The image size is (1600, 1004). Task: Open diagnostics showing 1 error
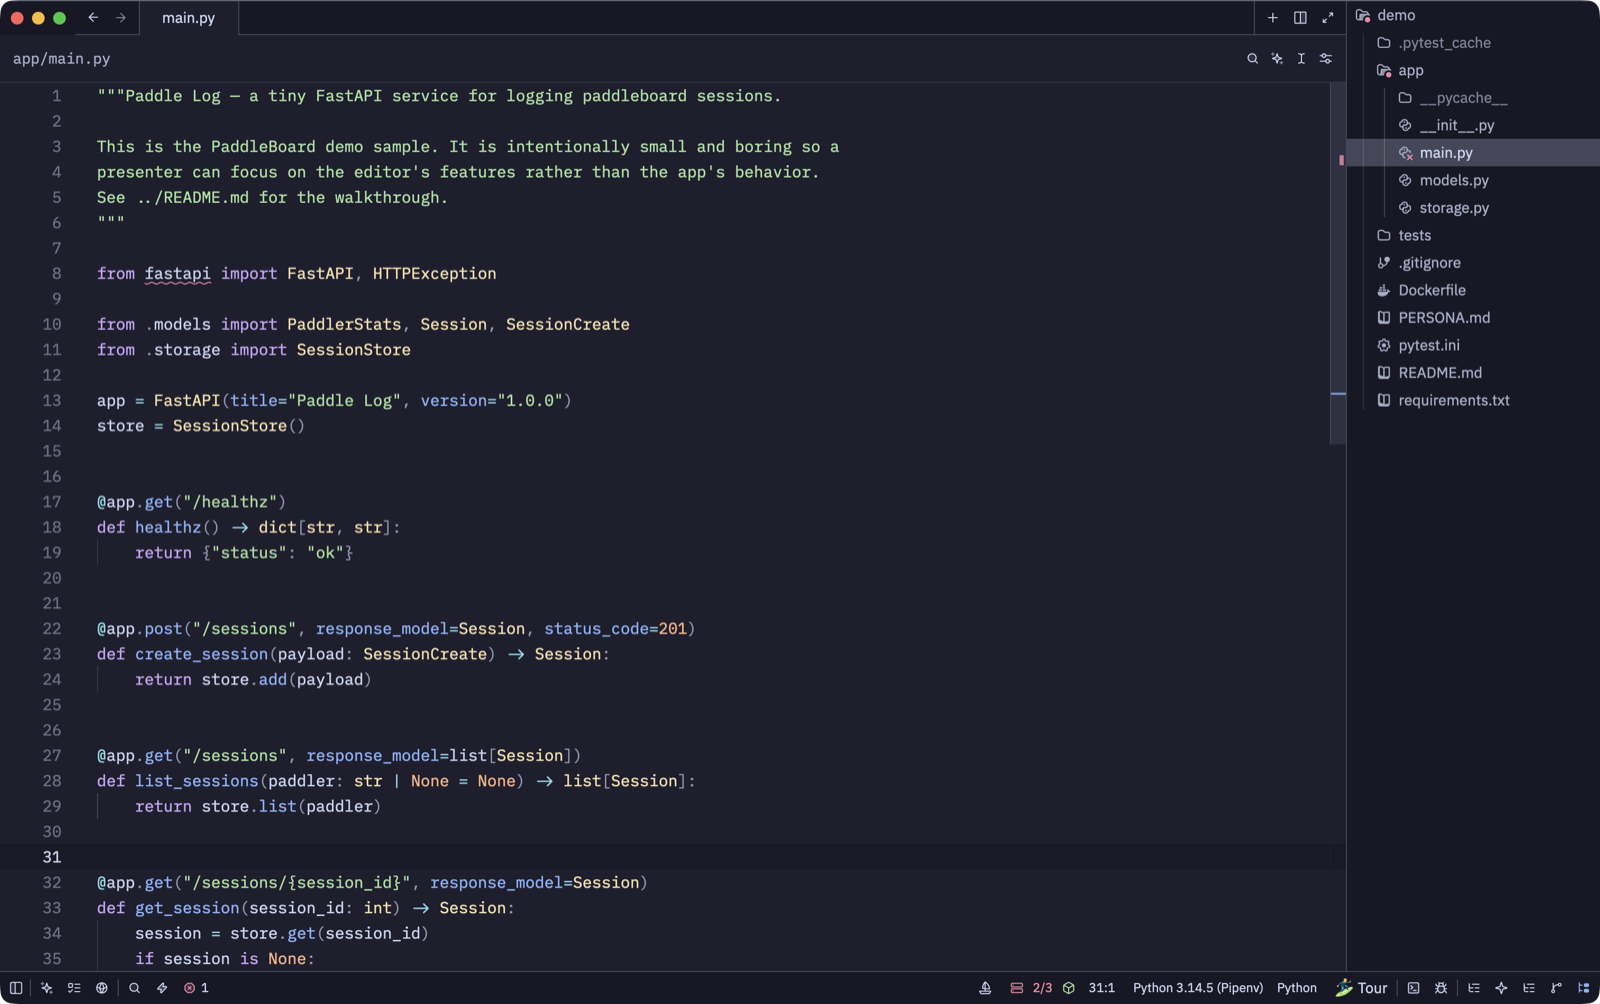coord(196,988)
